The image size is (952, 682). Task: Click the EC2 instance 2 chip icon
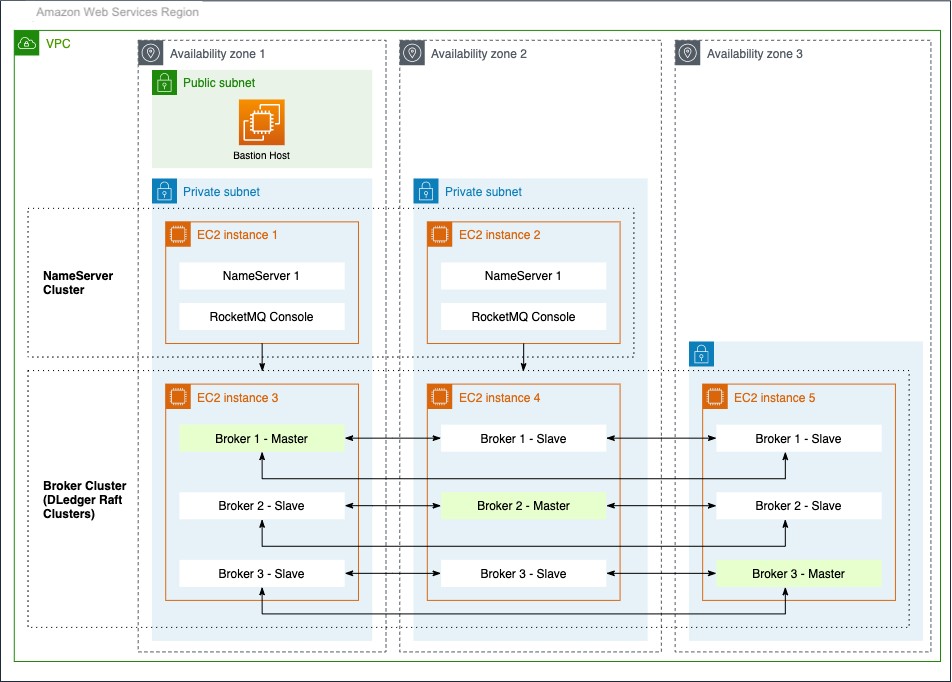(x=440, y=234)
